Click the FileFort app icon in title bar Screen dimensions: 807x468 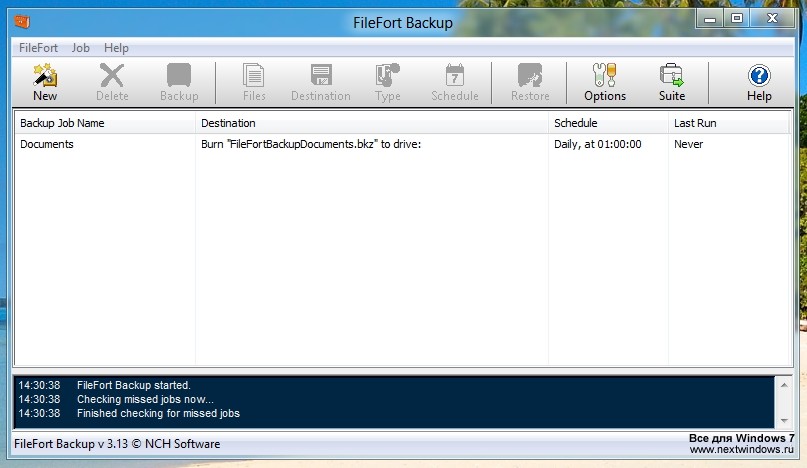(x=22, y=22)
